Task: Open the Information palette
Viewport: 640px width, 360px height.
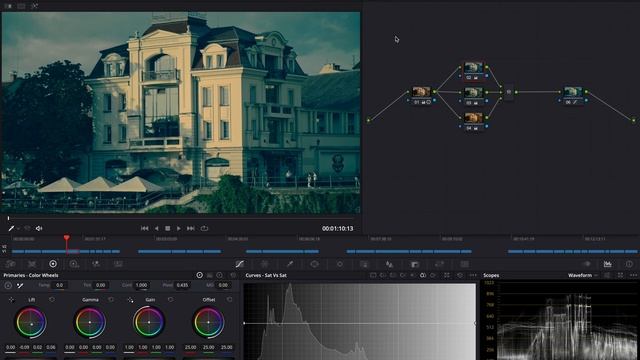Action: (629, 264)
